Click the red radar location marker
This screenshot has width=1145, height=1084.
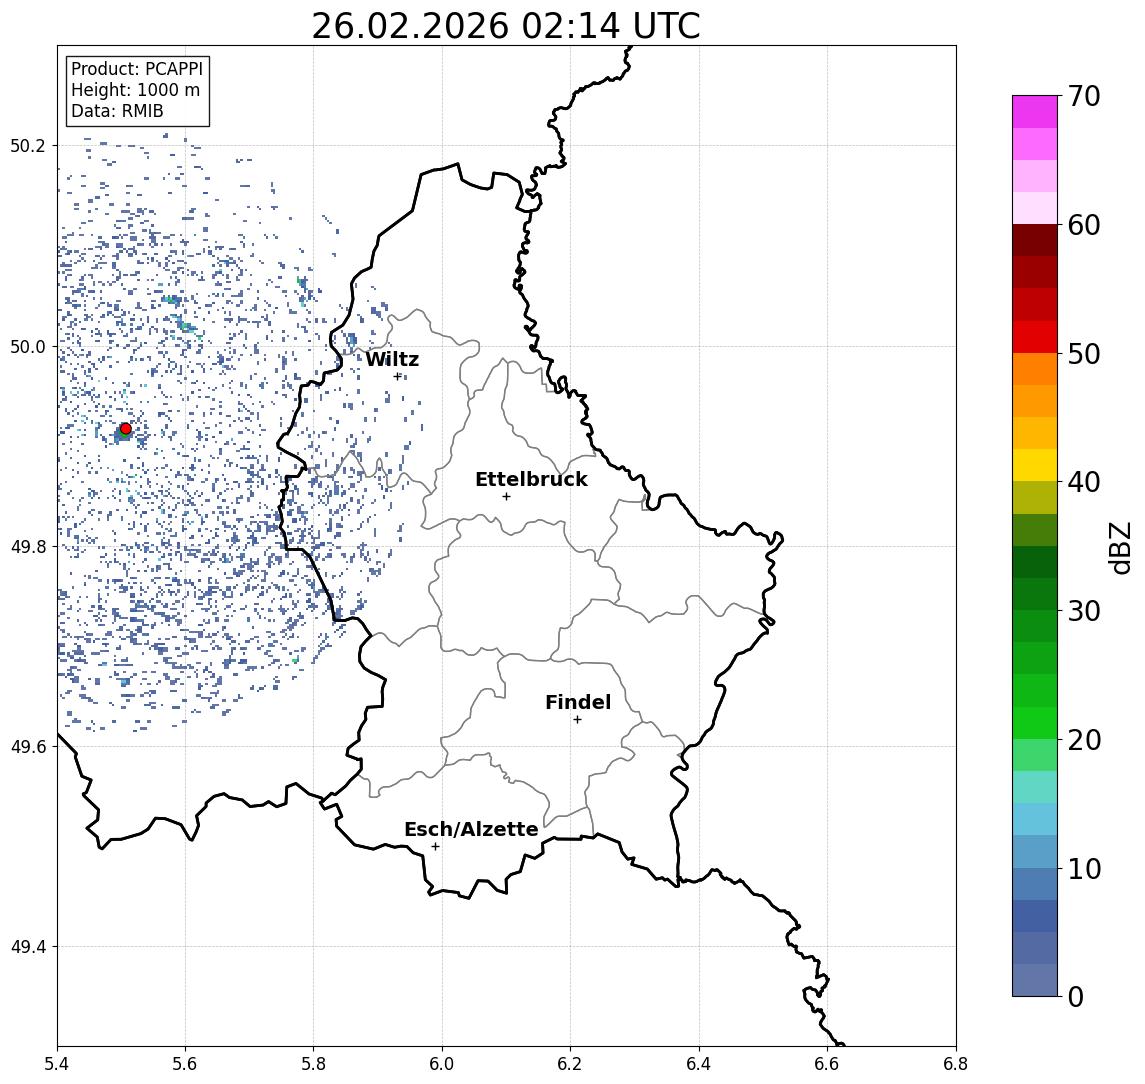(x=126, y=429)
